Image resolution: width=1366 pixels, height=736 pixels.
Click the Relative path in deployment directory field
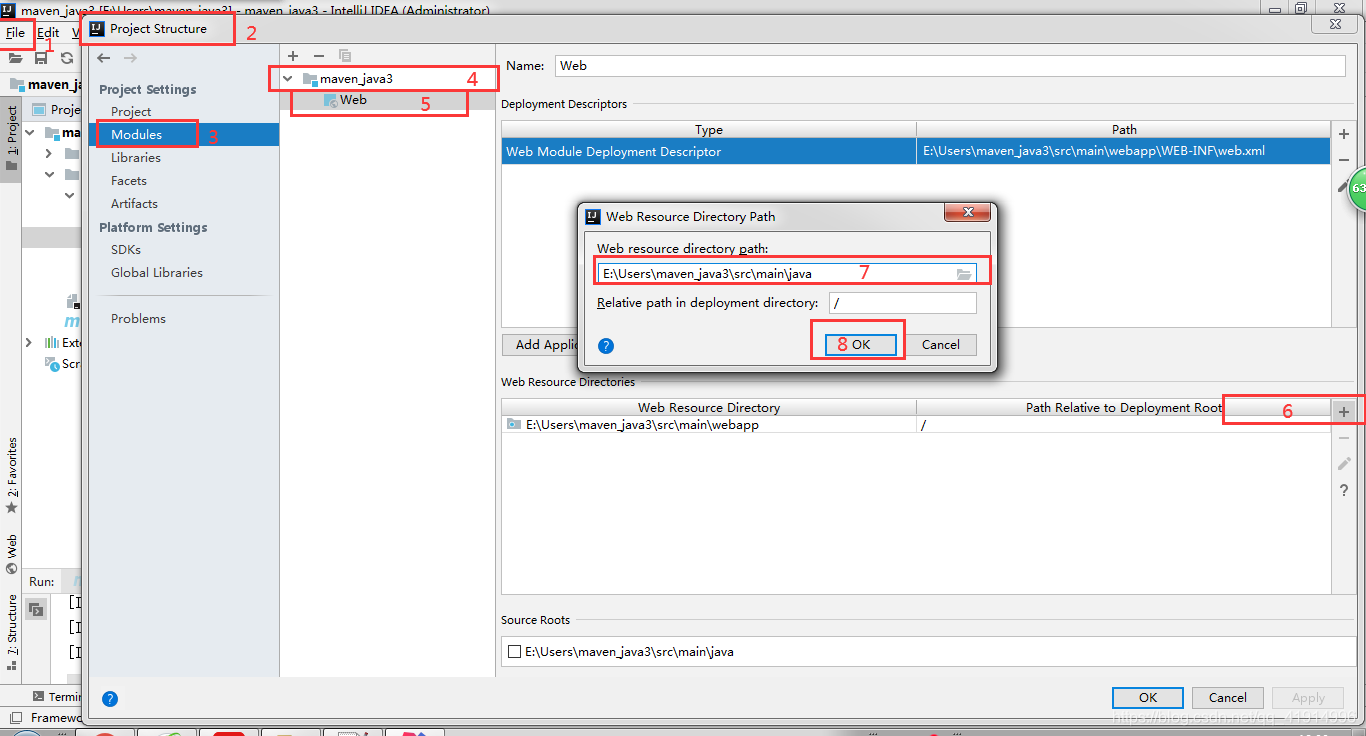903,302
